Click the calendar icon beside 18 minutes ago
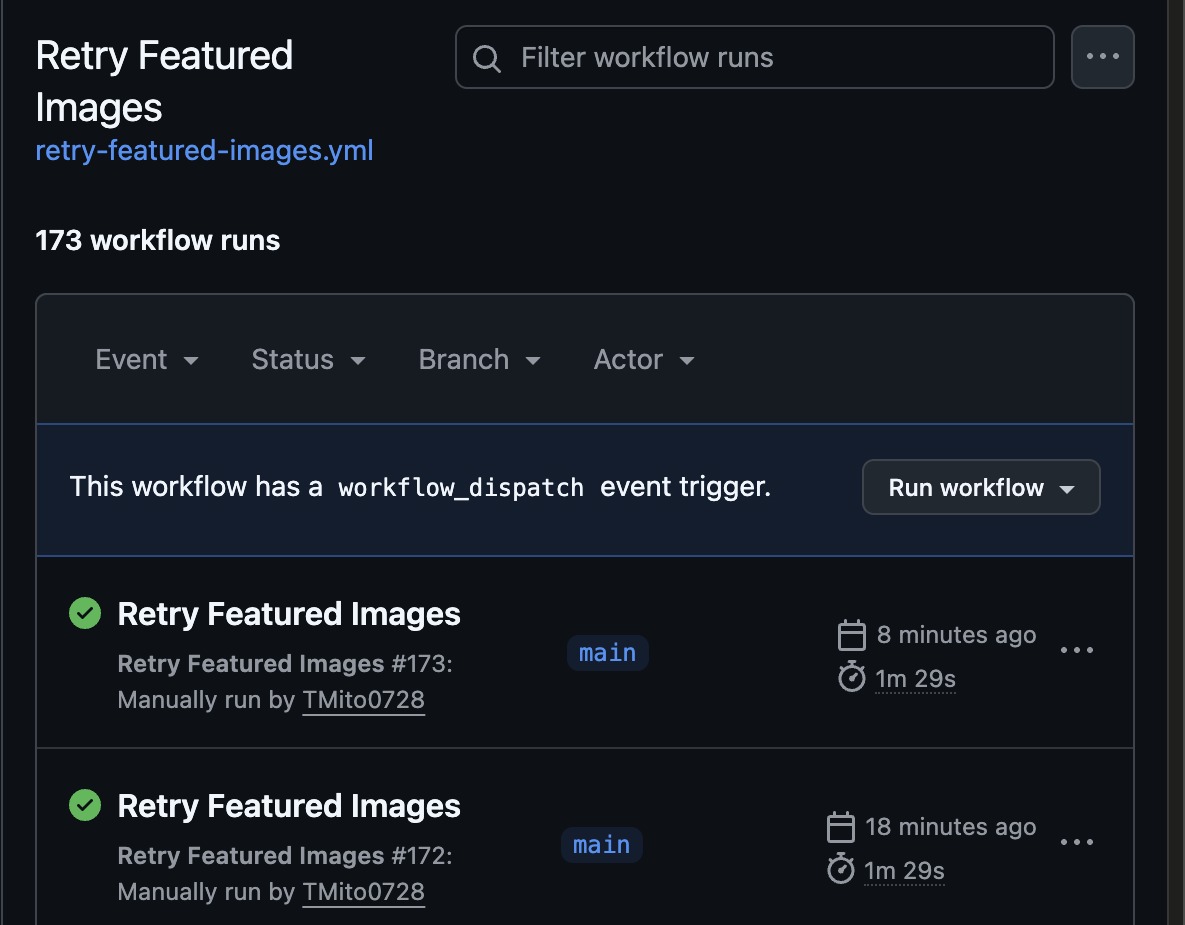1185x925 pixels. point(840,827)
